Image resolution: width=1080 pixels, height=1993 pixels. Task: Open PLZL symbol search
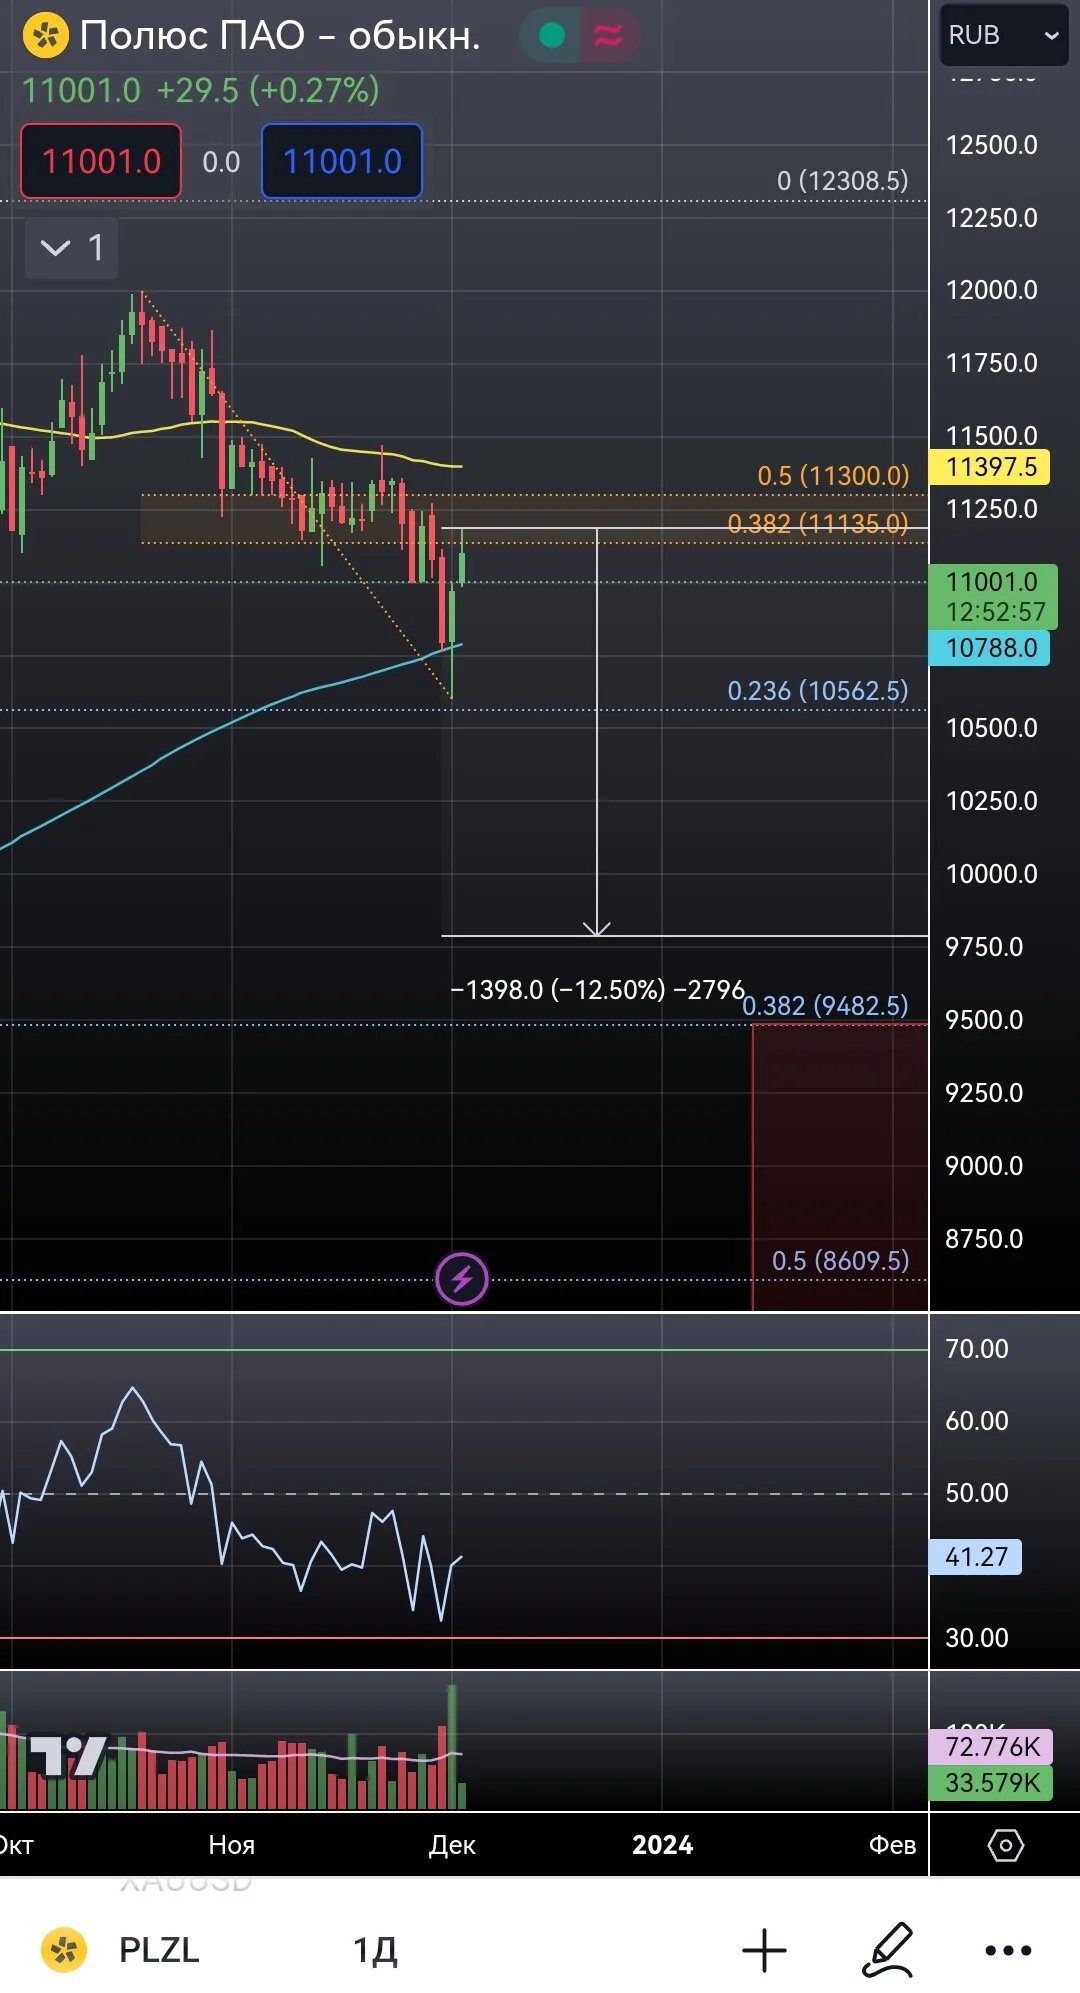(x=159, y=1949)
